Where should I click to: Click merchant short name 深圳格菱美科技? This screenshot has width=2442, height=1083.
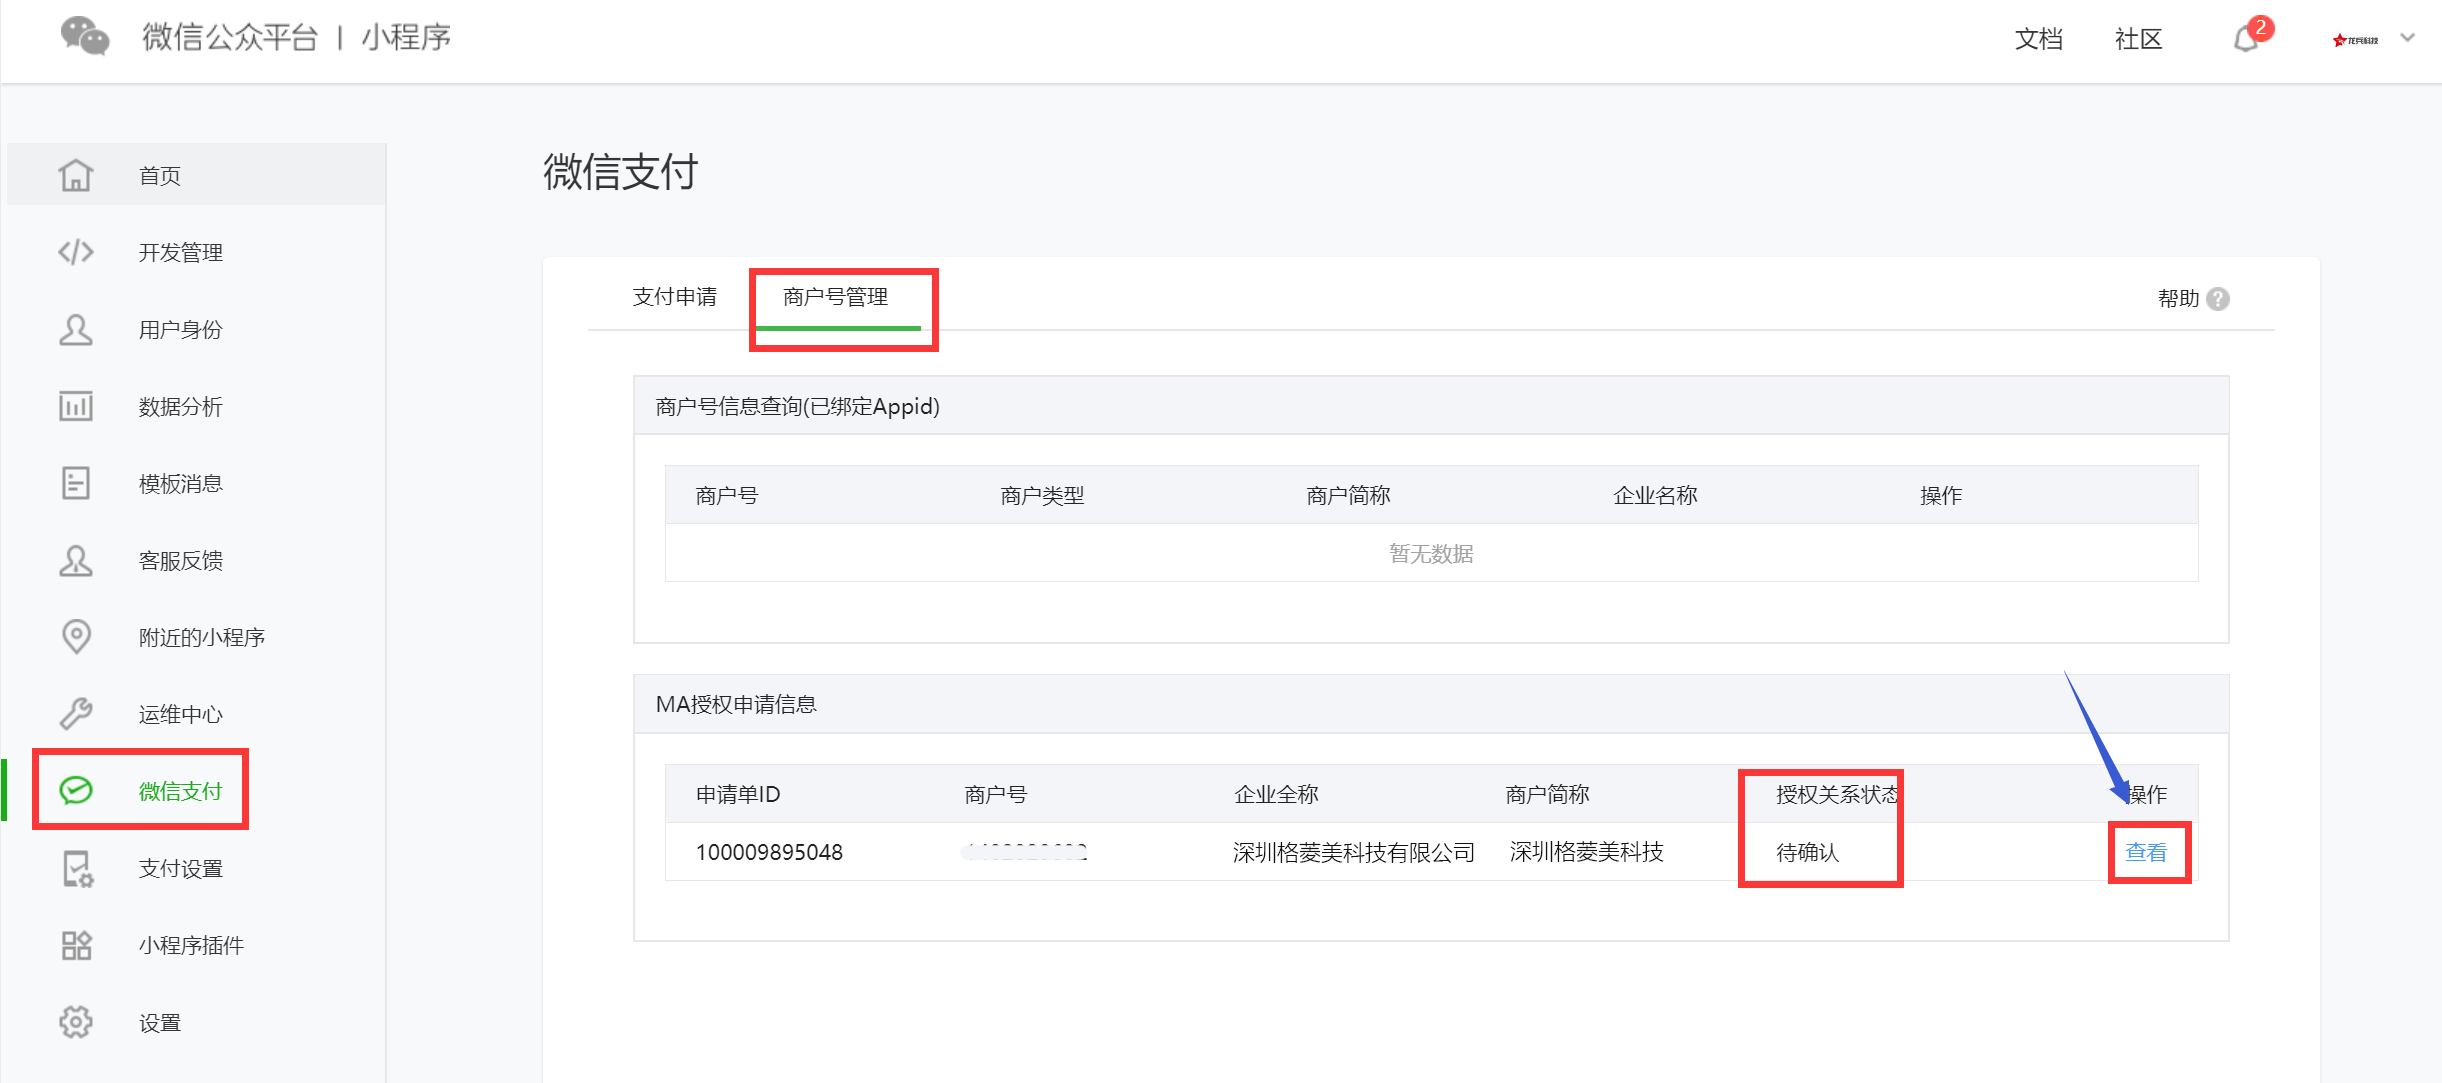(x=1587, y=852)
